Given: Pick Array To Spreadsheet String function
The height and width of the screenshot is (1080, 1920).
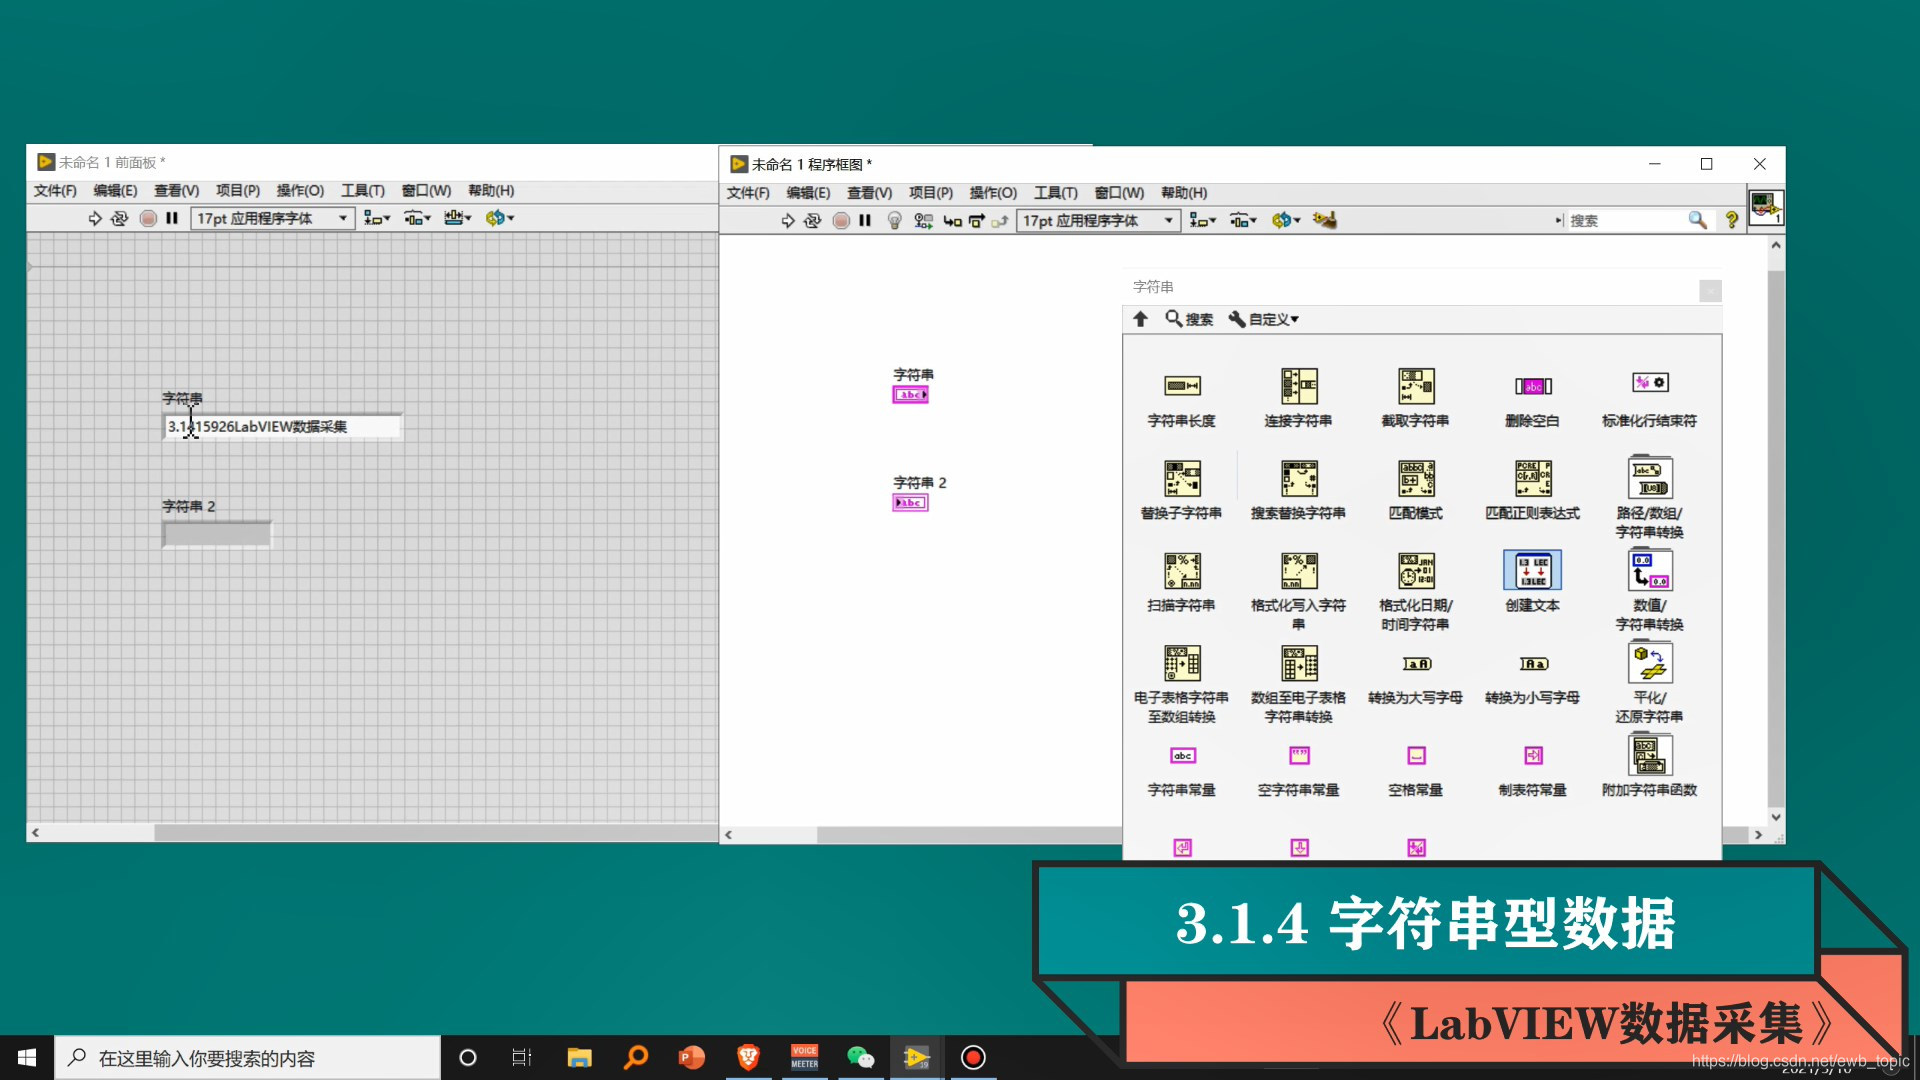Looking at the screenshot, I should (x=1299, y=663).
